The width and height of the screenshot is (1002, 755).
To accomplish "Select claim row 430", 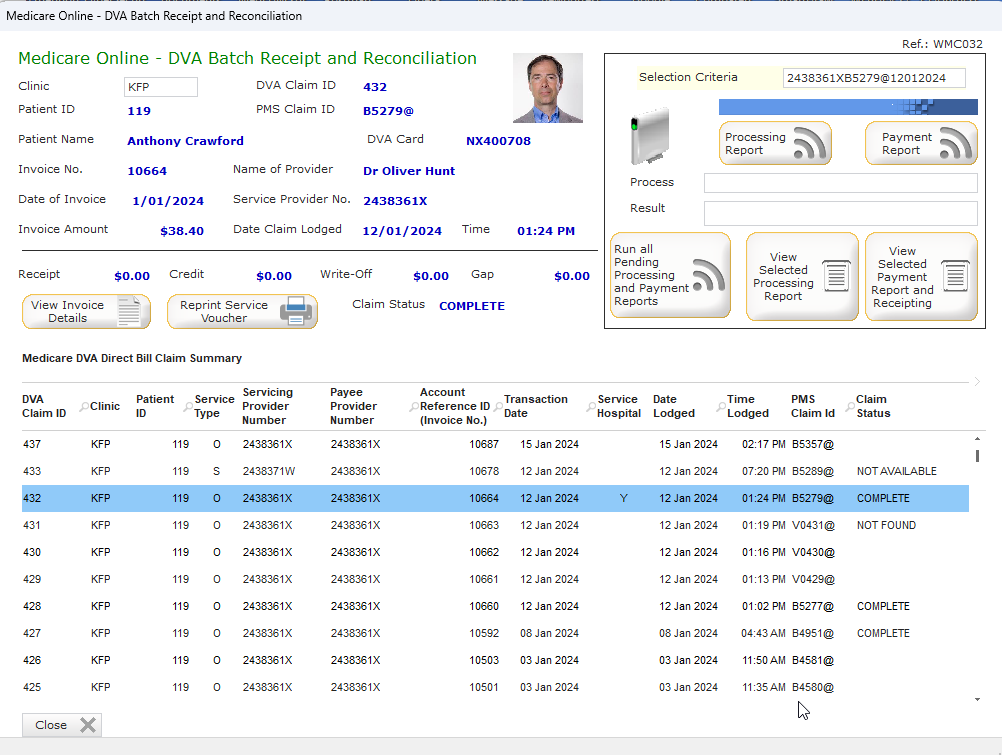I will (x=495, y=552).
